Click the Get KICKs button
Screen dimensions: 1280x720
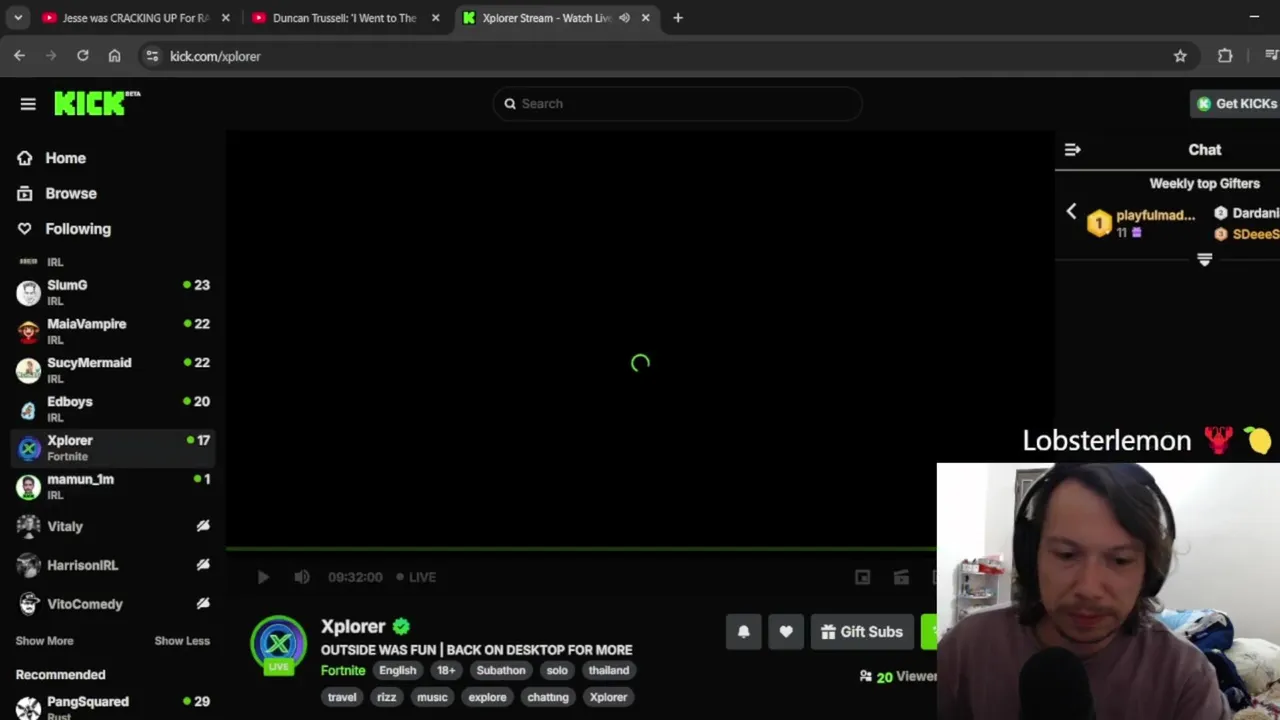pyautogui.click(x=1236, y=103)
